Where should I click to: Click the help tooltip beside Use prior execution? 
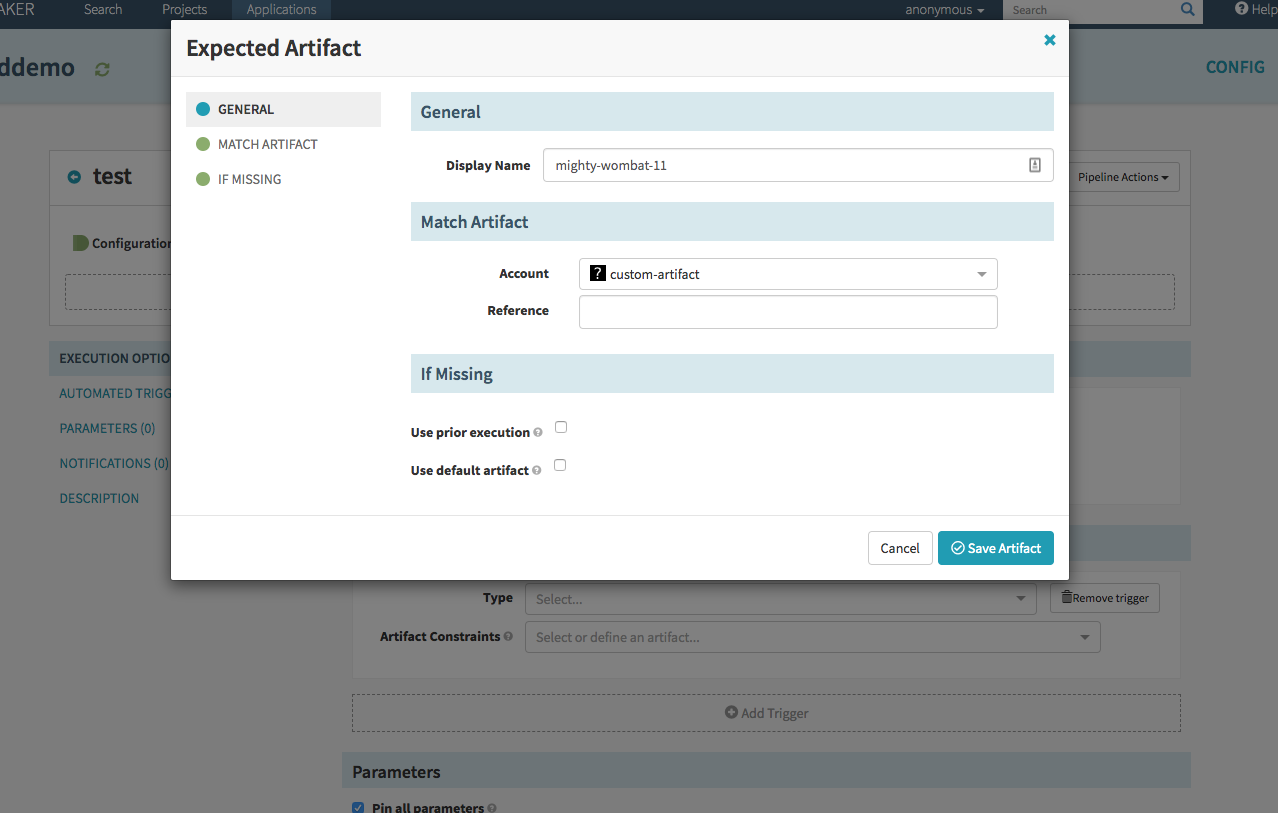pos(537,432)
